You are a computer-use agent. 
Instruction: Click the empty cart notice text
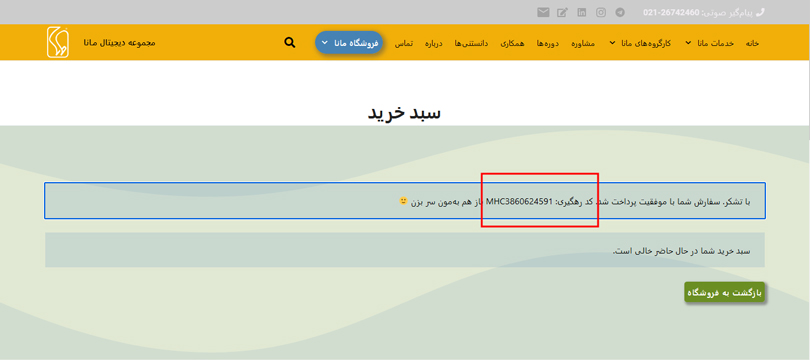[681, 251]
